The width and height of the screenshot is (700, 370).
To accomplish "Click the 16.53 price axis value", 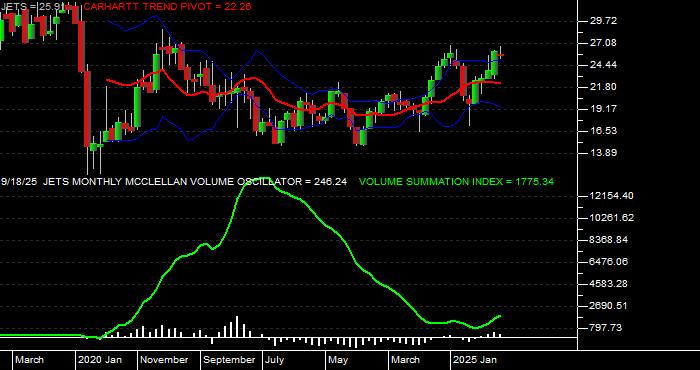I will coord(603,131).
